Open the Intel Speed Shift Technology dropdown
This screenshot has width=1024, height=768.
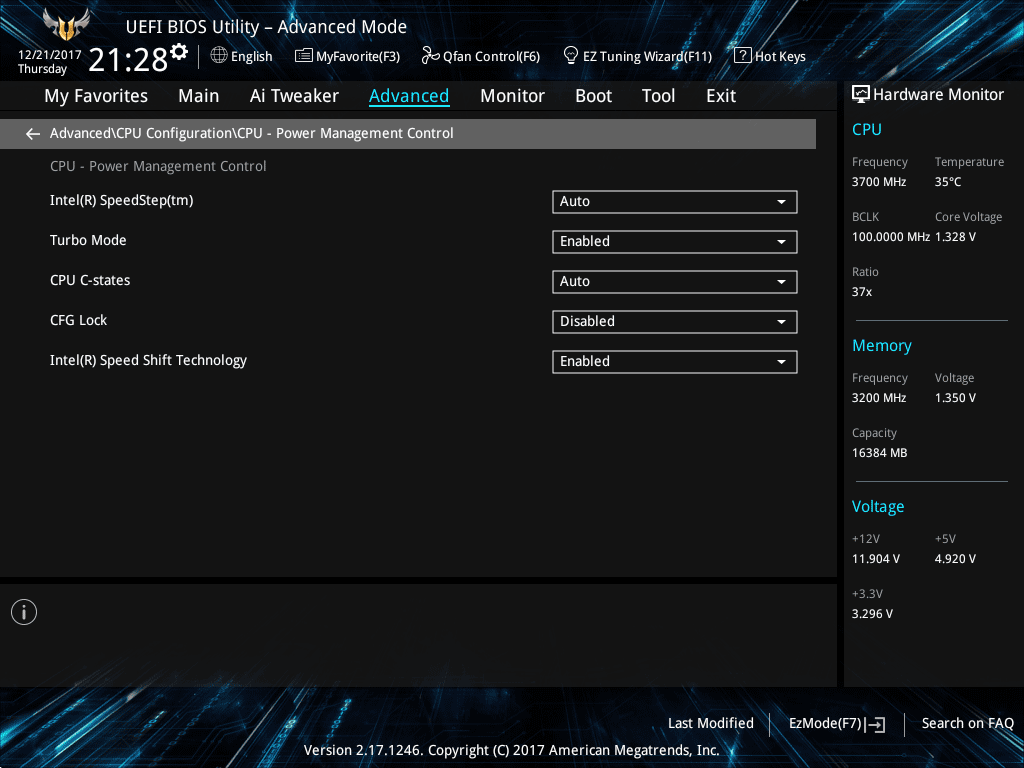click(675, 362)
